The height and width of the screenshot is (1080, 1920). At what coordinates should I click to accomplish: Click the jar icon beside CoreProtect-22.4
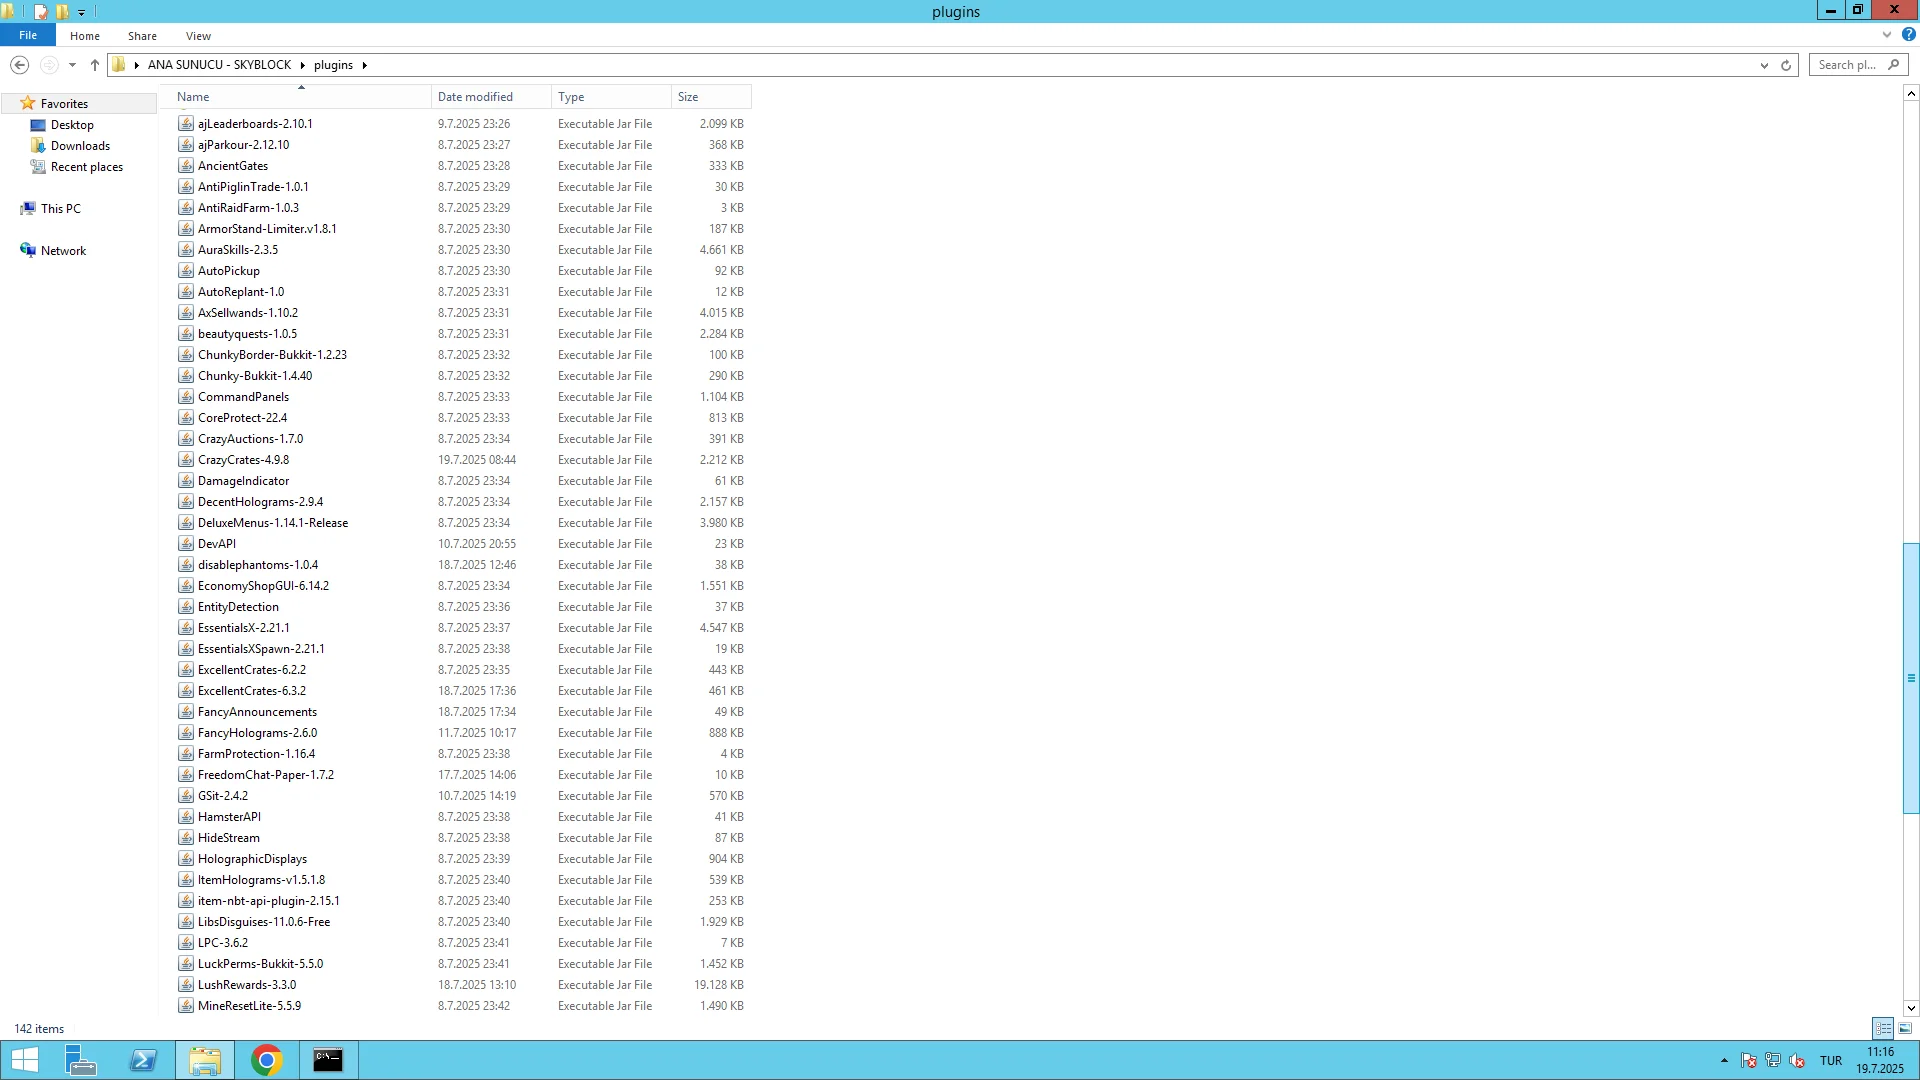point(186,418)
